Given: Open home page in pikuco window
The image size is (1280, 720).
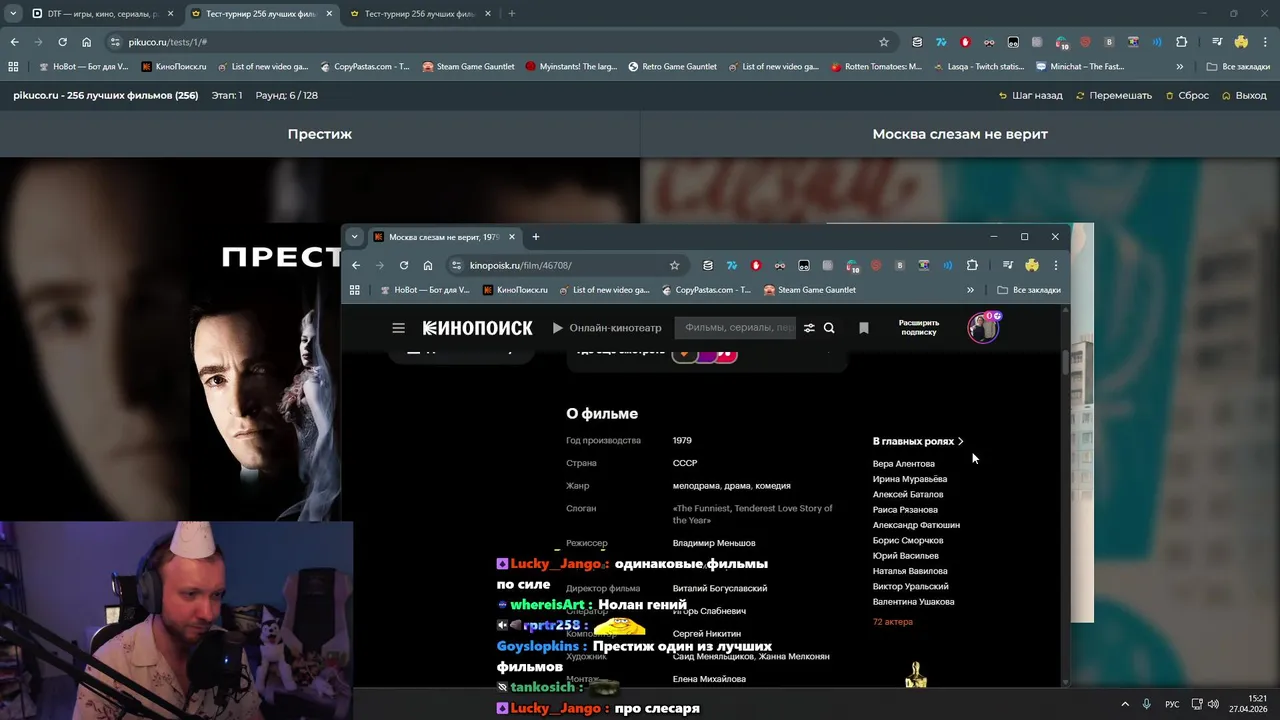Looking at the screenshot, I should click(86, 42).
